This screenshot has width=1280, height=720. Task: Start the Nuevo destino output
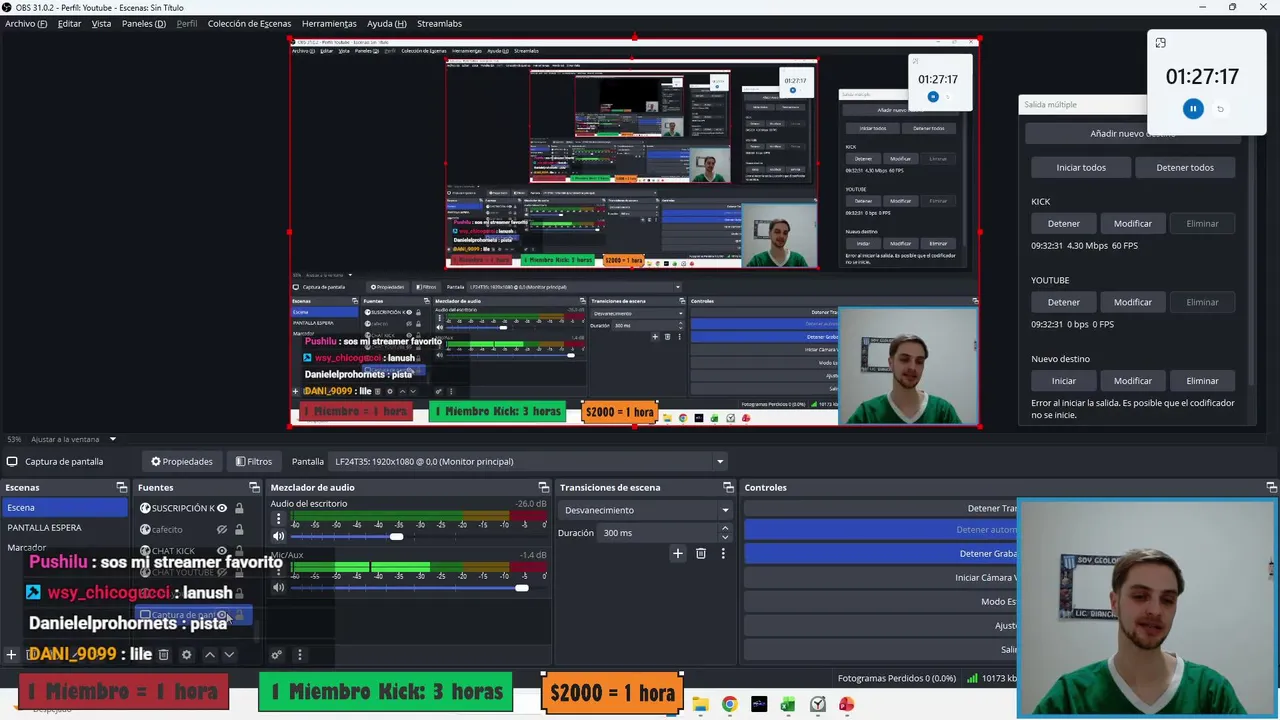pyautogui.click(x=1064, y=381)
